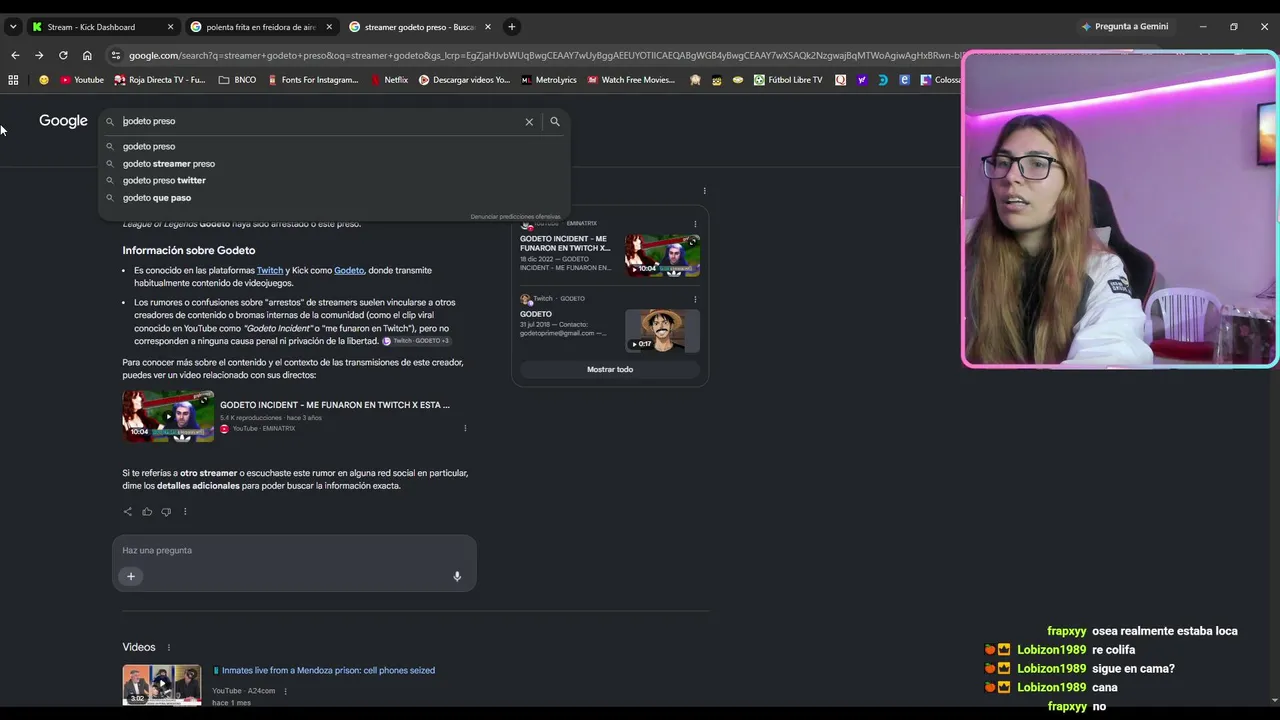Add attachment with the plus button
Viewport: 1280px width, 720px height.
[131, 576]
